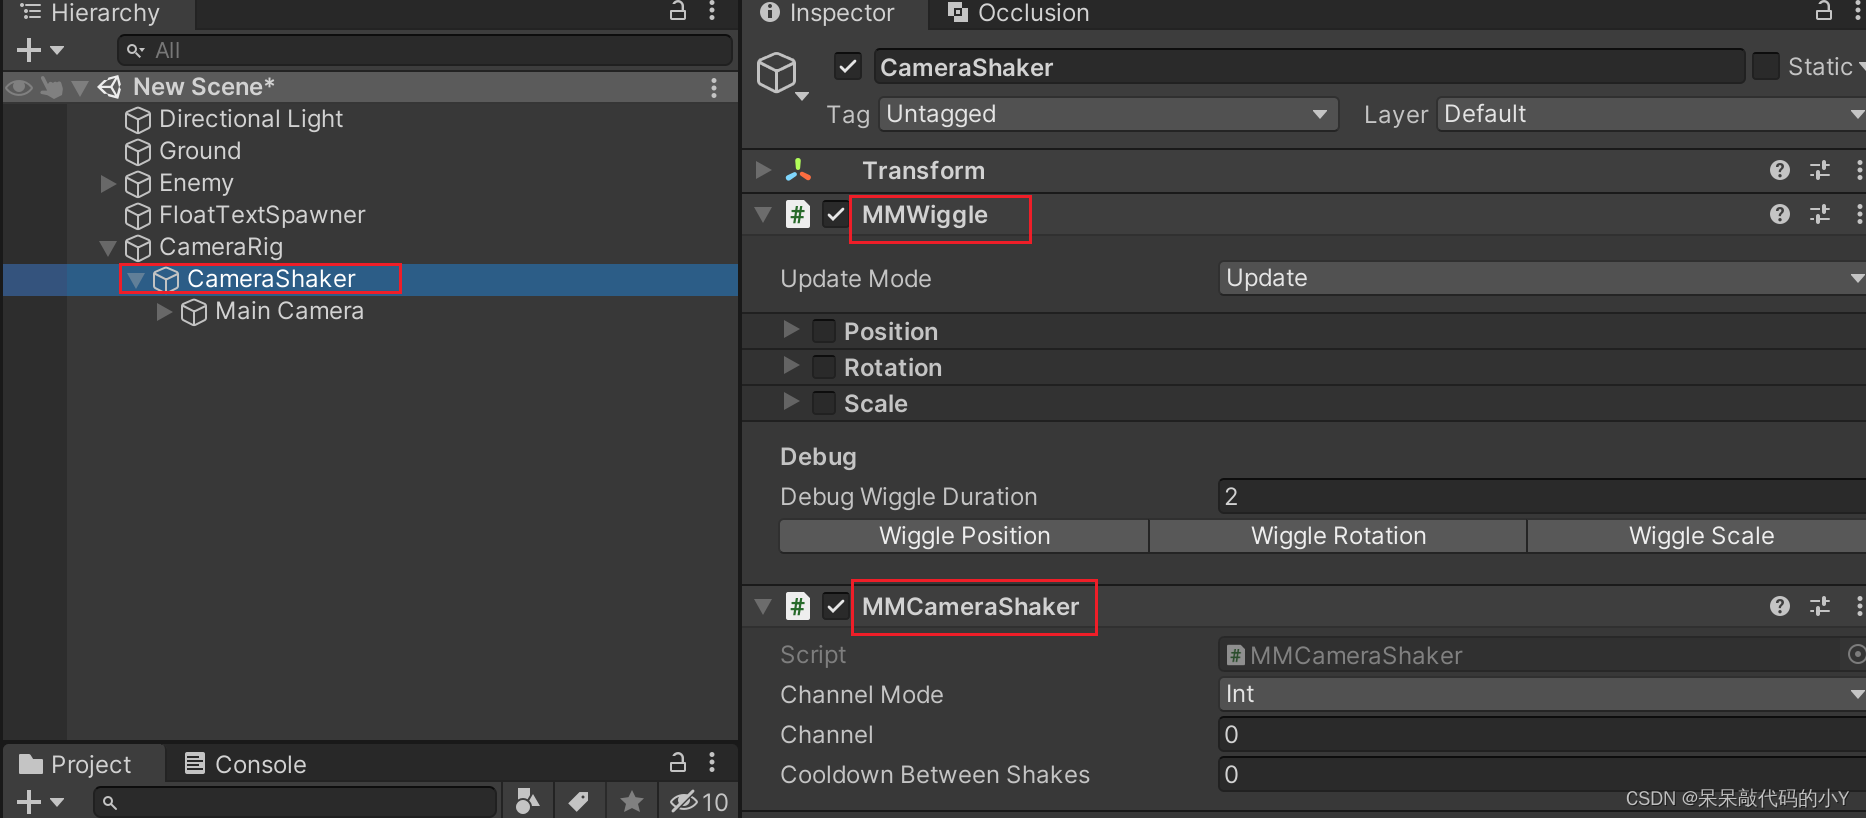Open the Update Mode dropdown
This screenshot has width=1866, height=818.
tap(1540, 278)
